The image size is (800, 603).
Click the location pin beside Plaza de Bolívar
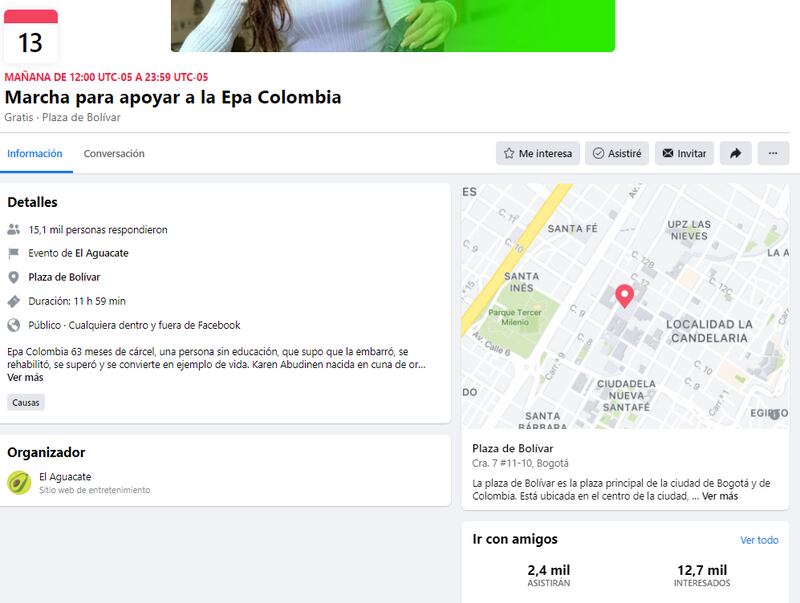(14, 277)
